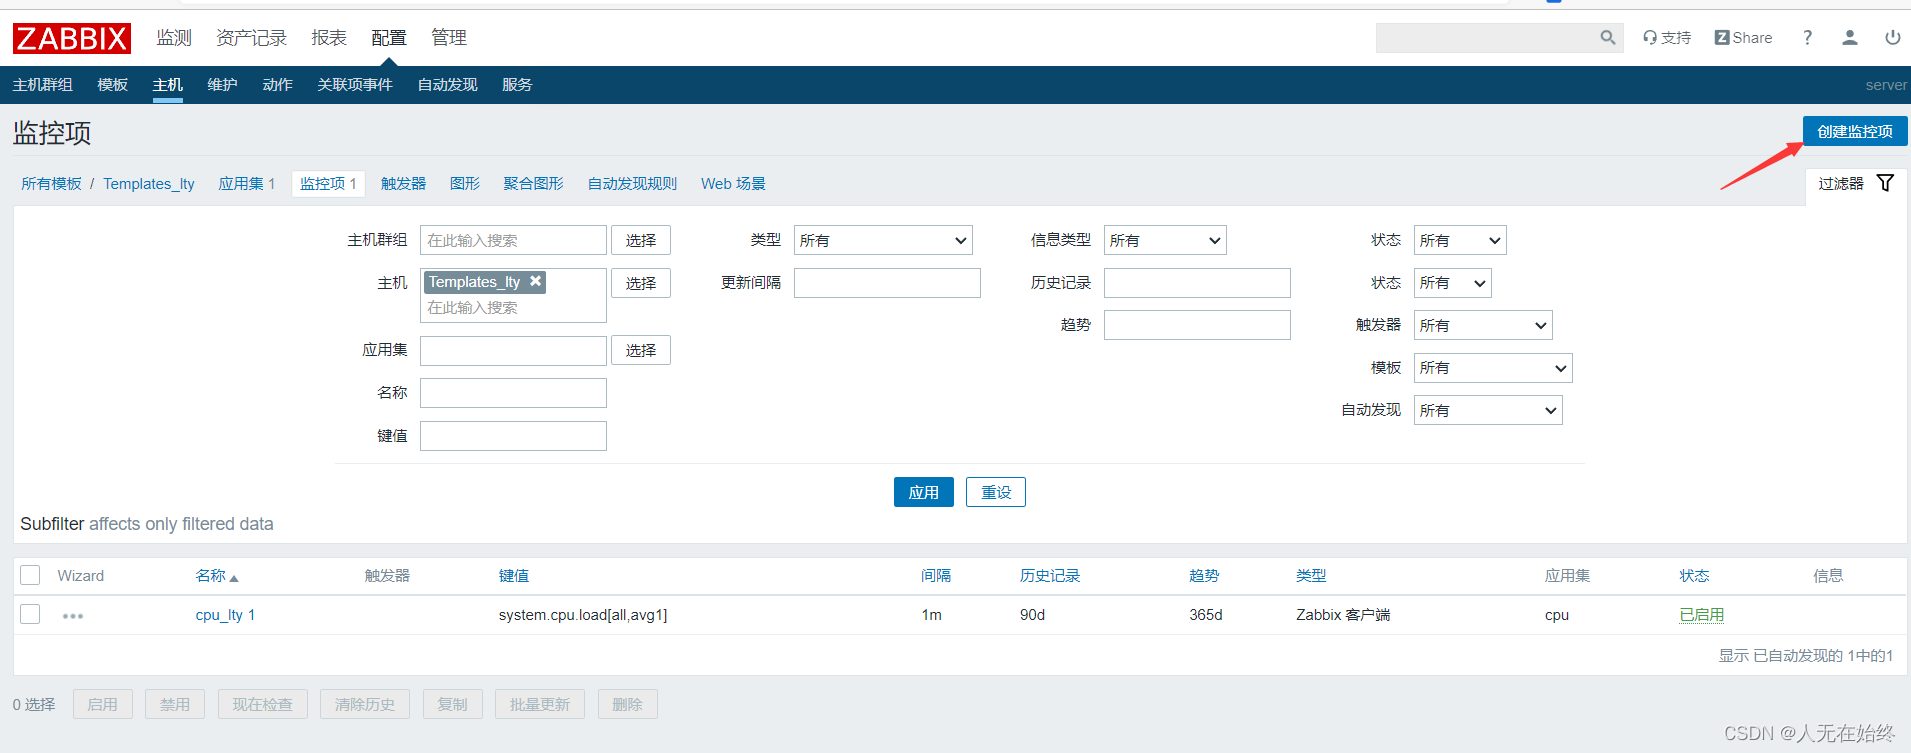Focus the 历史记录 input field
This screenshot has height=753, width=1911.
(x=1197, y=283)
